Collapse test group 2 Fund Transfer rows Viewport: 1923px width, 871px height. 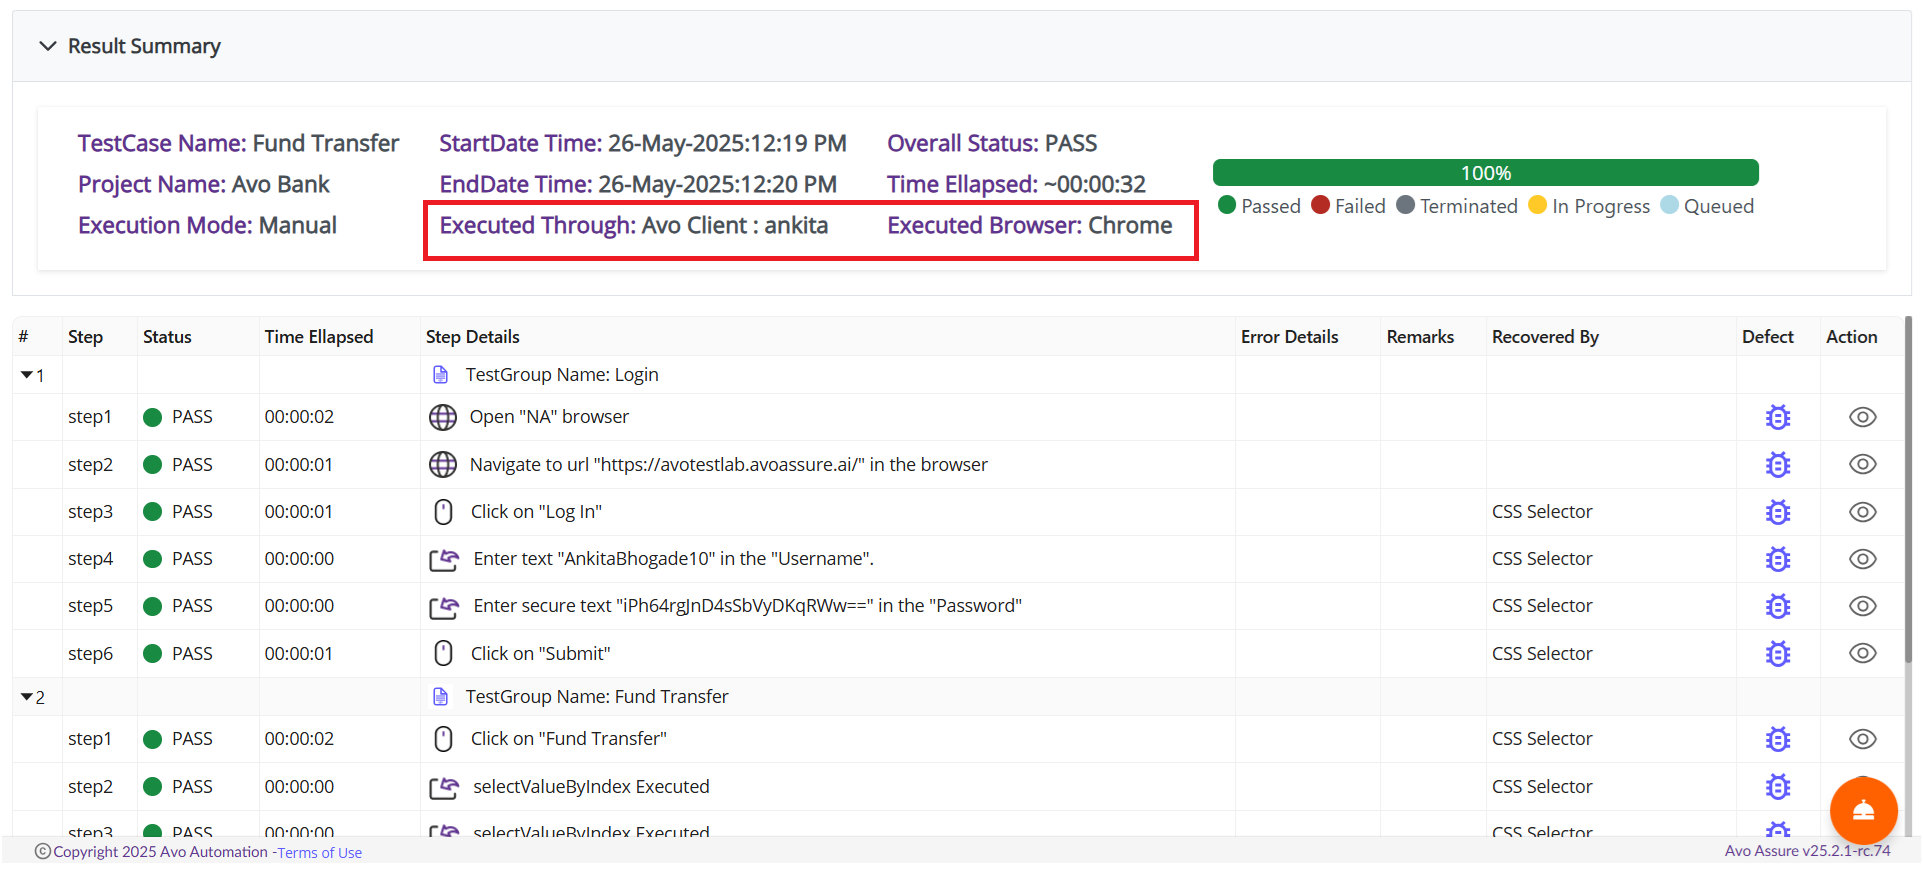pos(27,697)
